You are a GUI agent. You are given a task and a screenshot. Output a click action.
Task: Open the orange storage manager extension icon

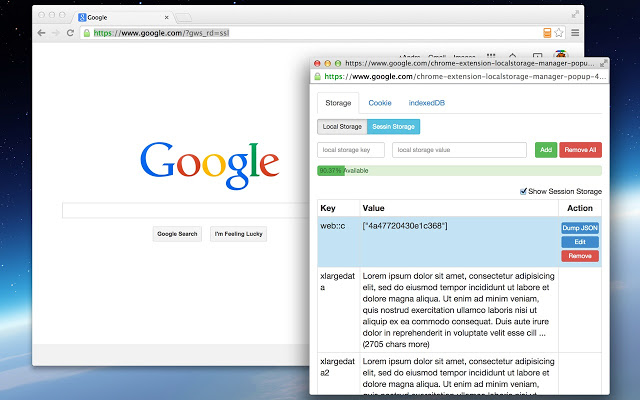[547, 33]
